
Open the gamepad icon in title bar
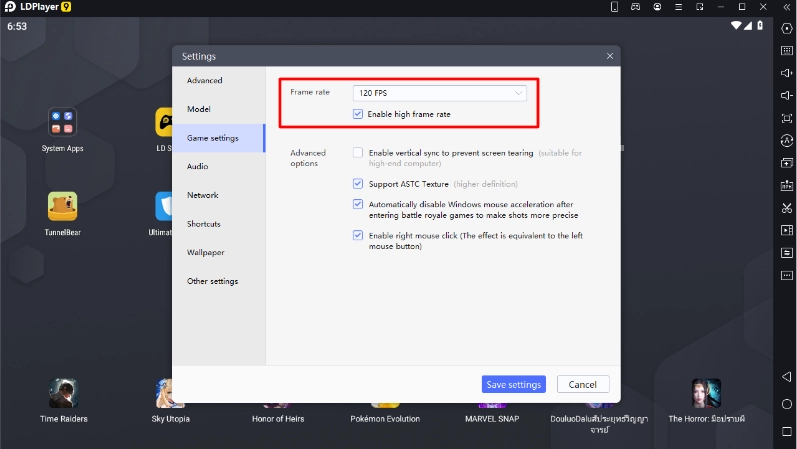coord(636,7)
